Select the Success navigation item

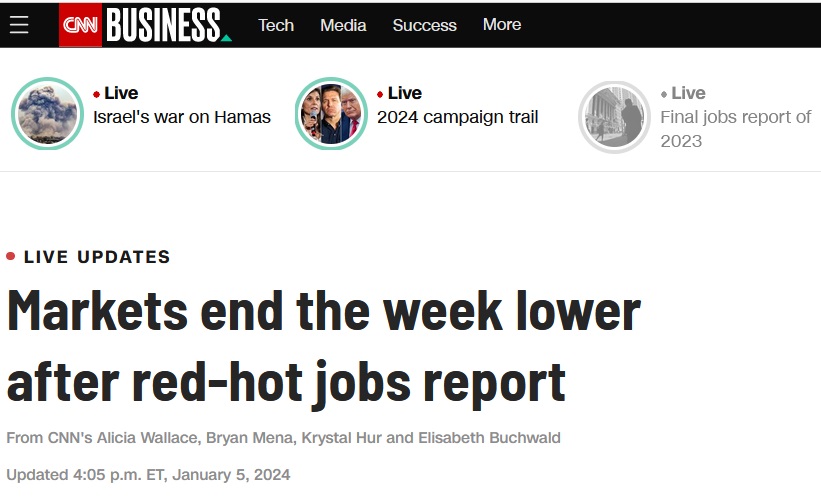424,25
